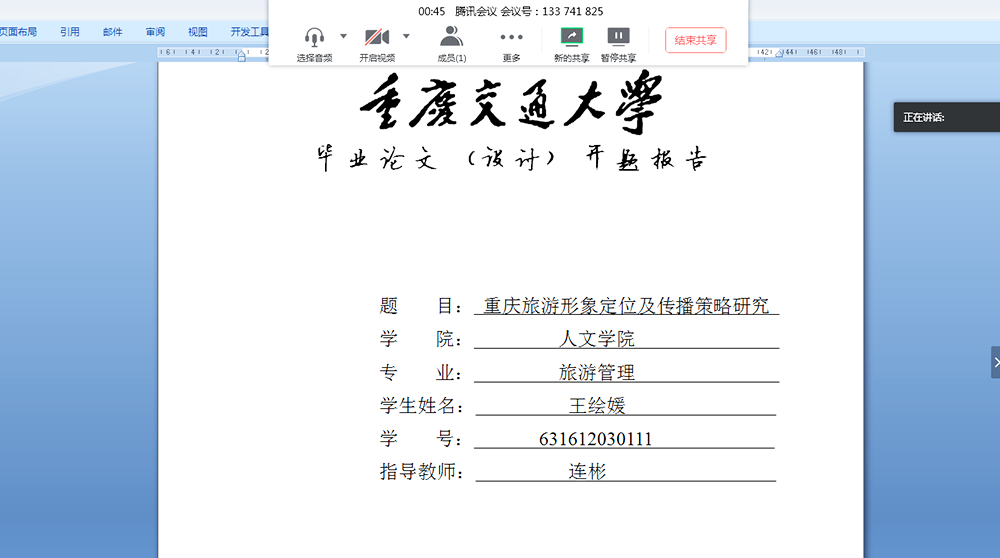The height and width of the screenshot is (558, 1000).
Task: Click the red 结束共享 button
Action: [695, 40]
